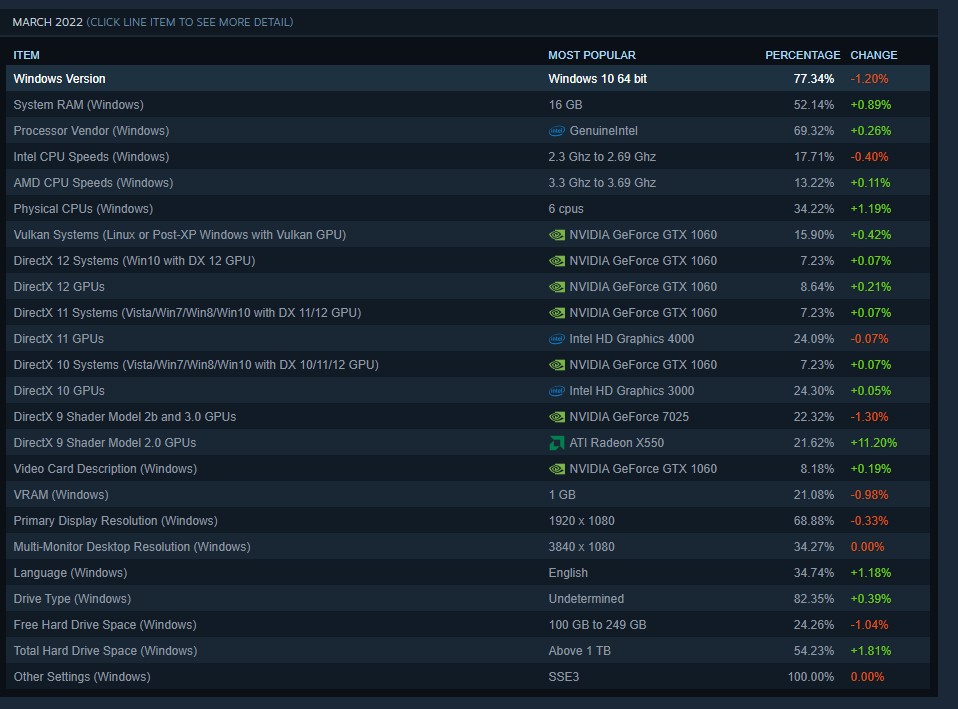Click NVIDIA logo beside GeForce 7025
The height and width of the screenshot is (709, 958).
[x=557, y=417]
